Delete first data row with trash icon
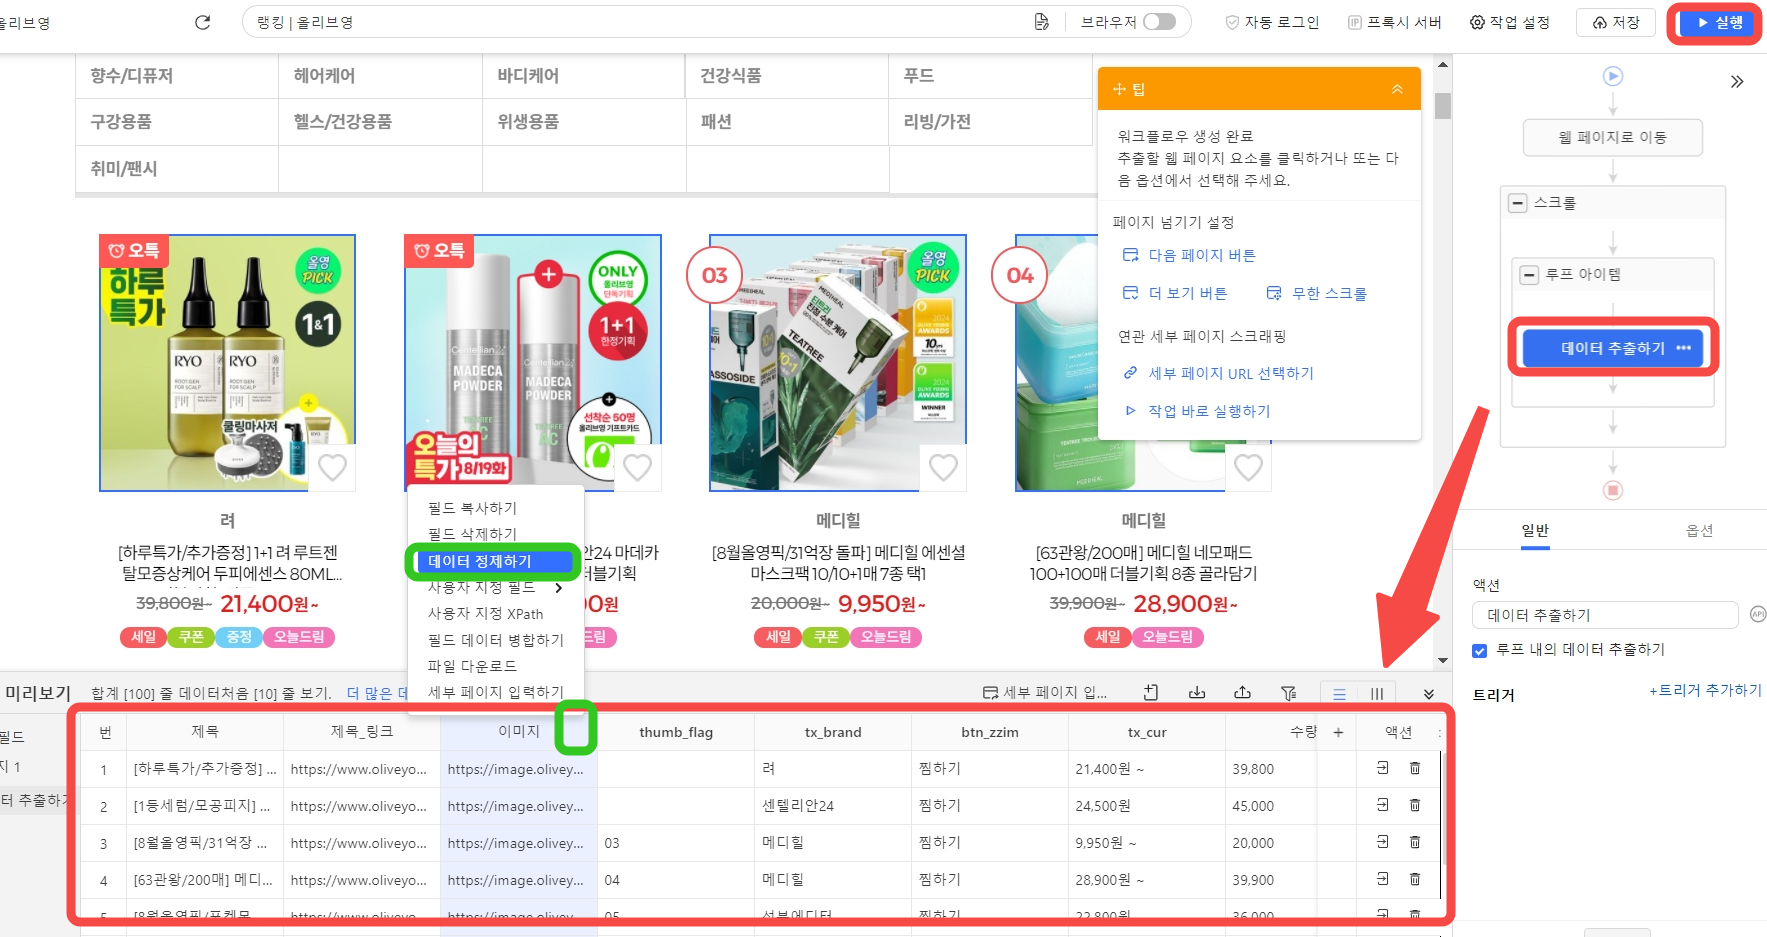Image resolution: width=1767 pixels, height=937 pixels. [1415, 768]
